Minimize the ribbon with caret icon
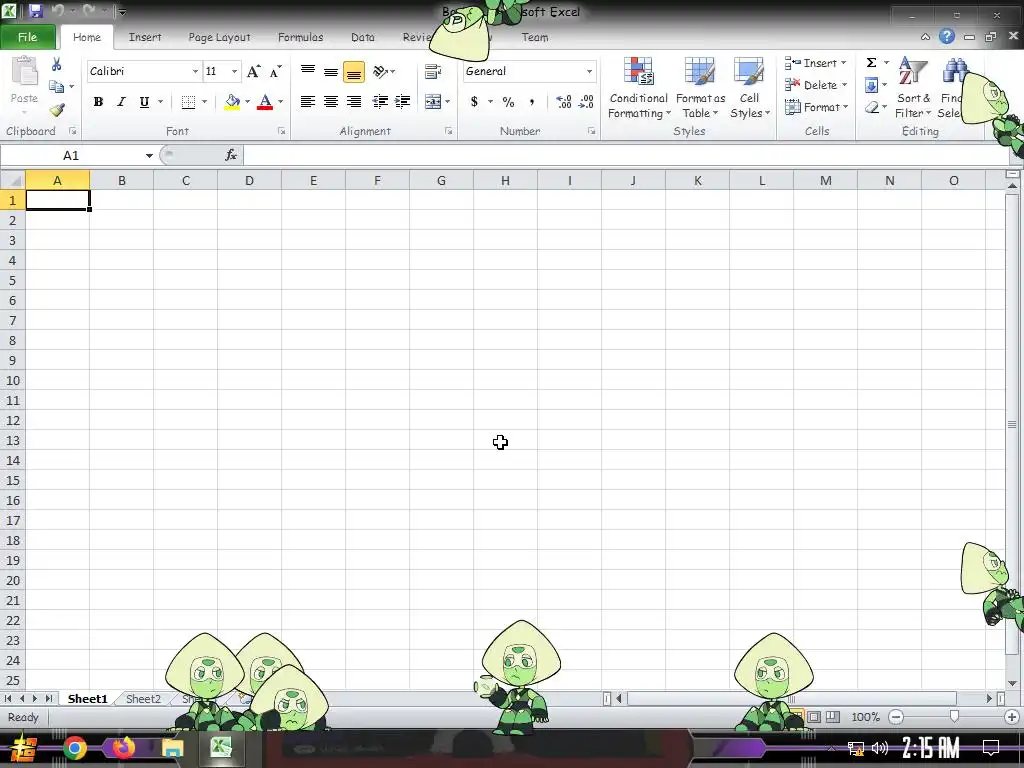Screen dimensions: 1024x768 pos(925,37)
